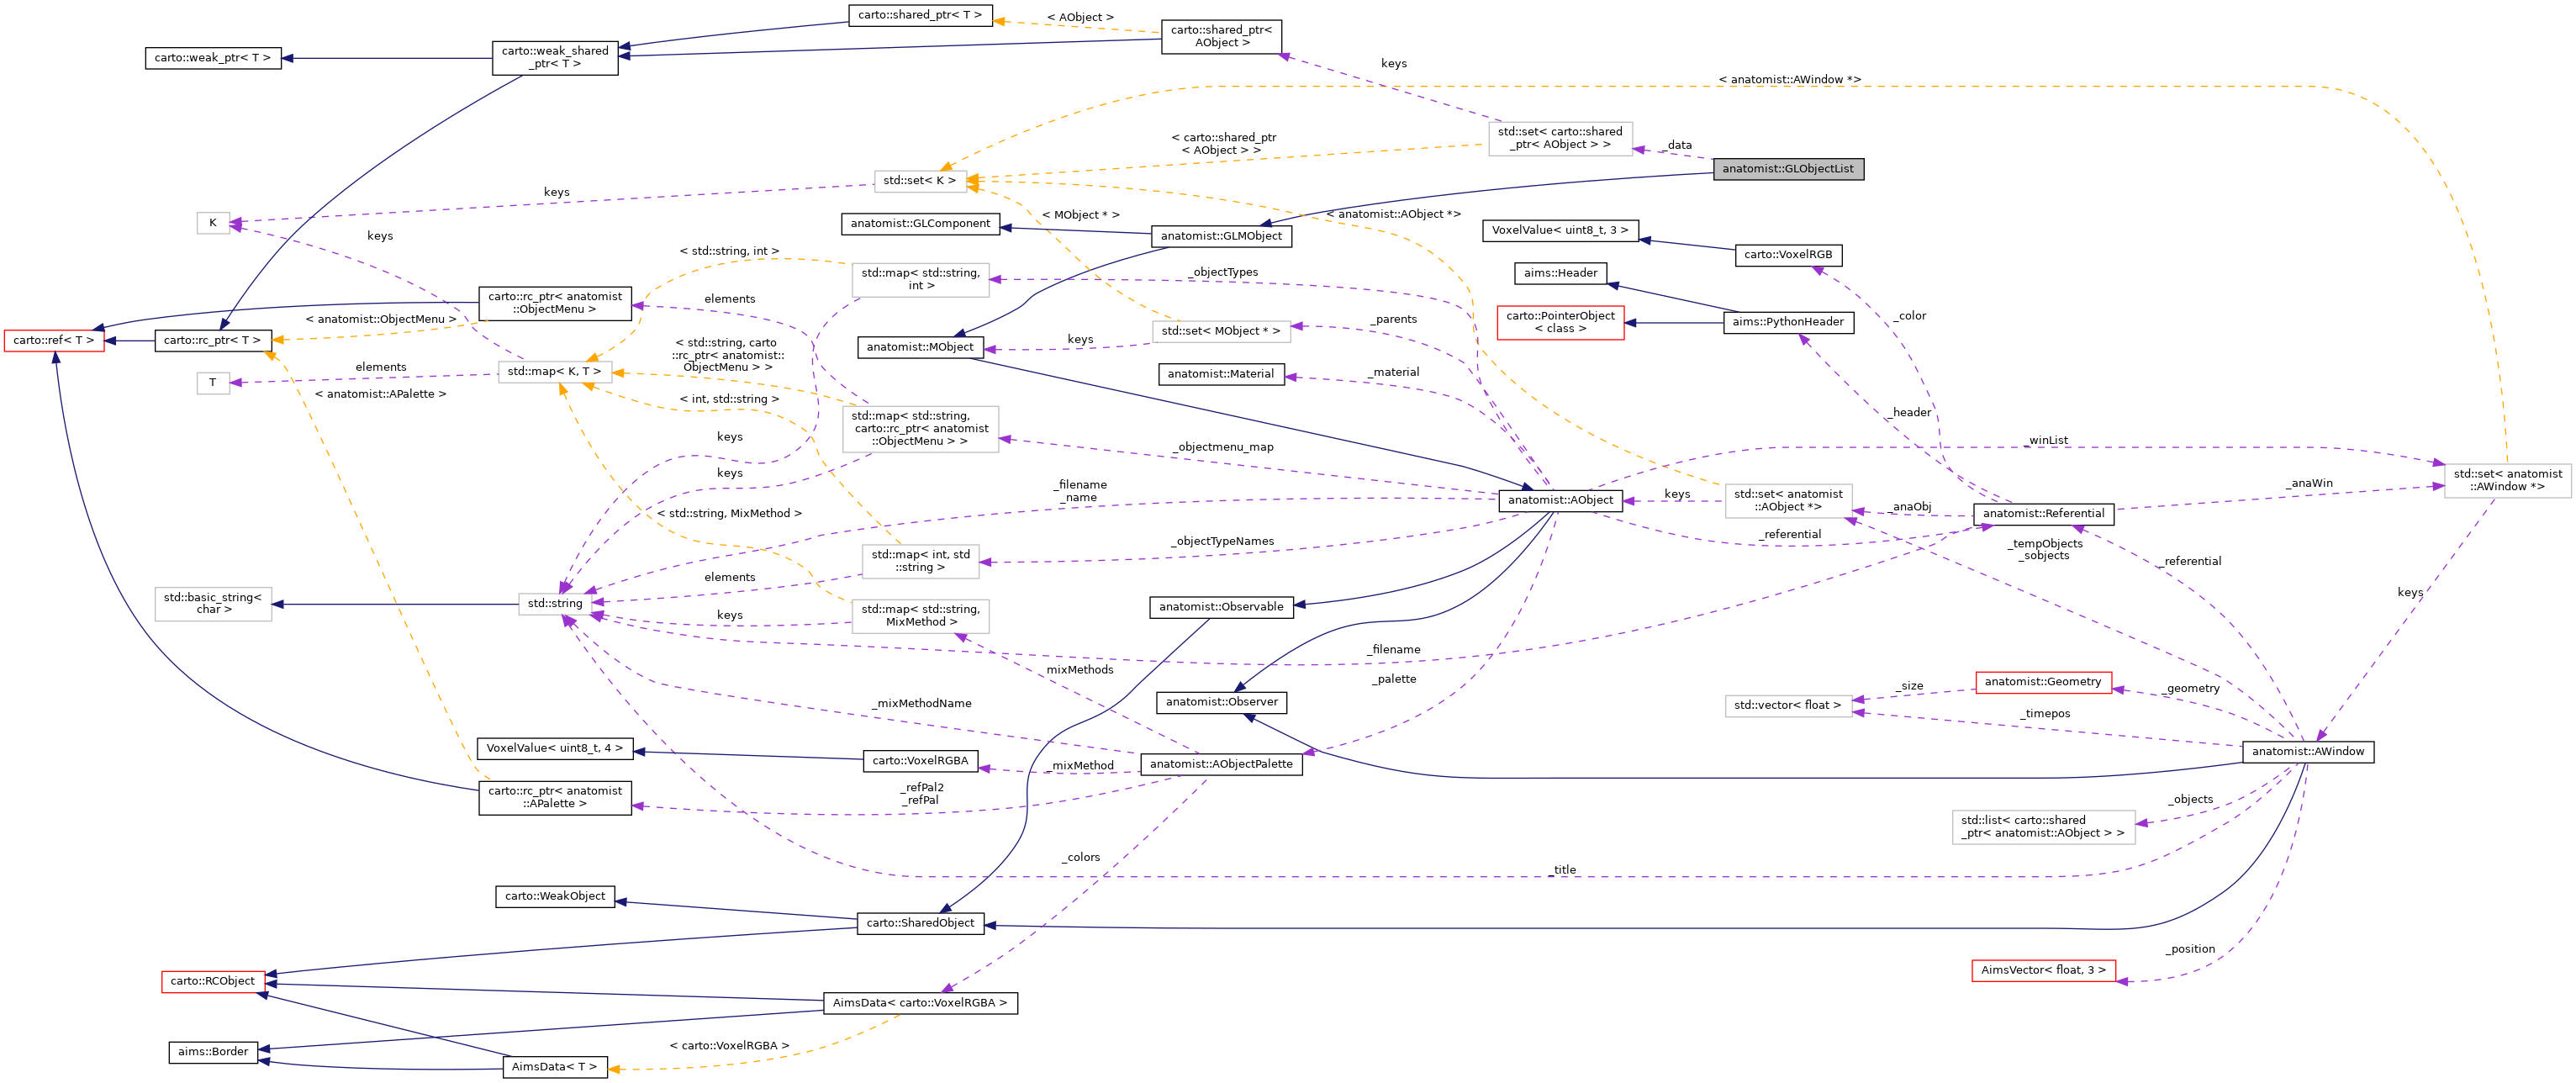Viewport: 2576px width, 1083px height.
Task: Open the aims::Header node
Action: (x=1560, y=274)
